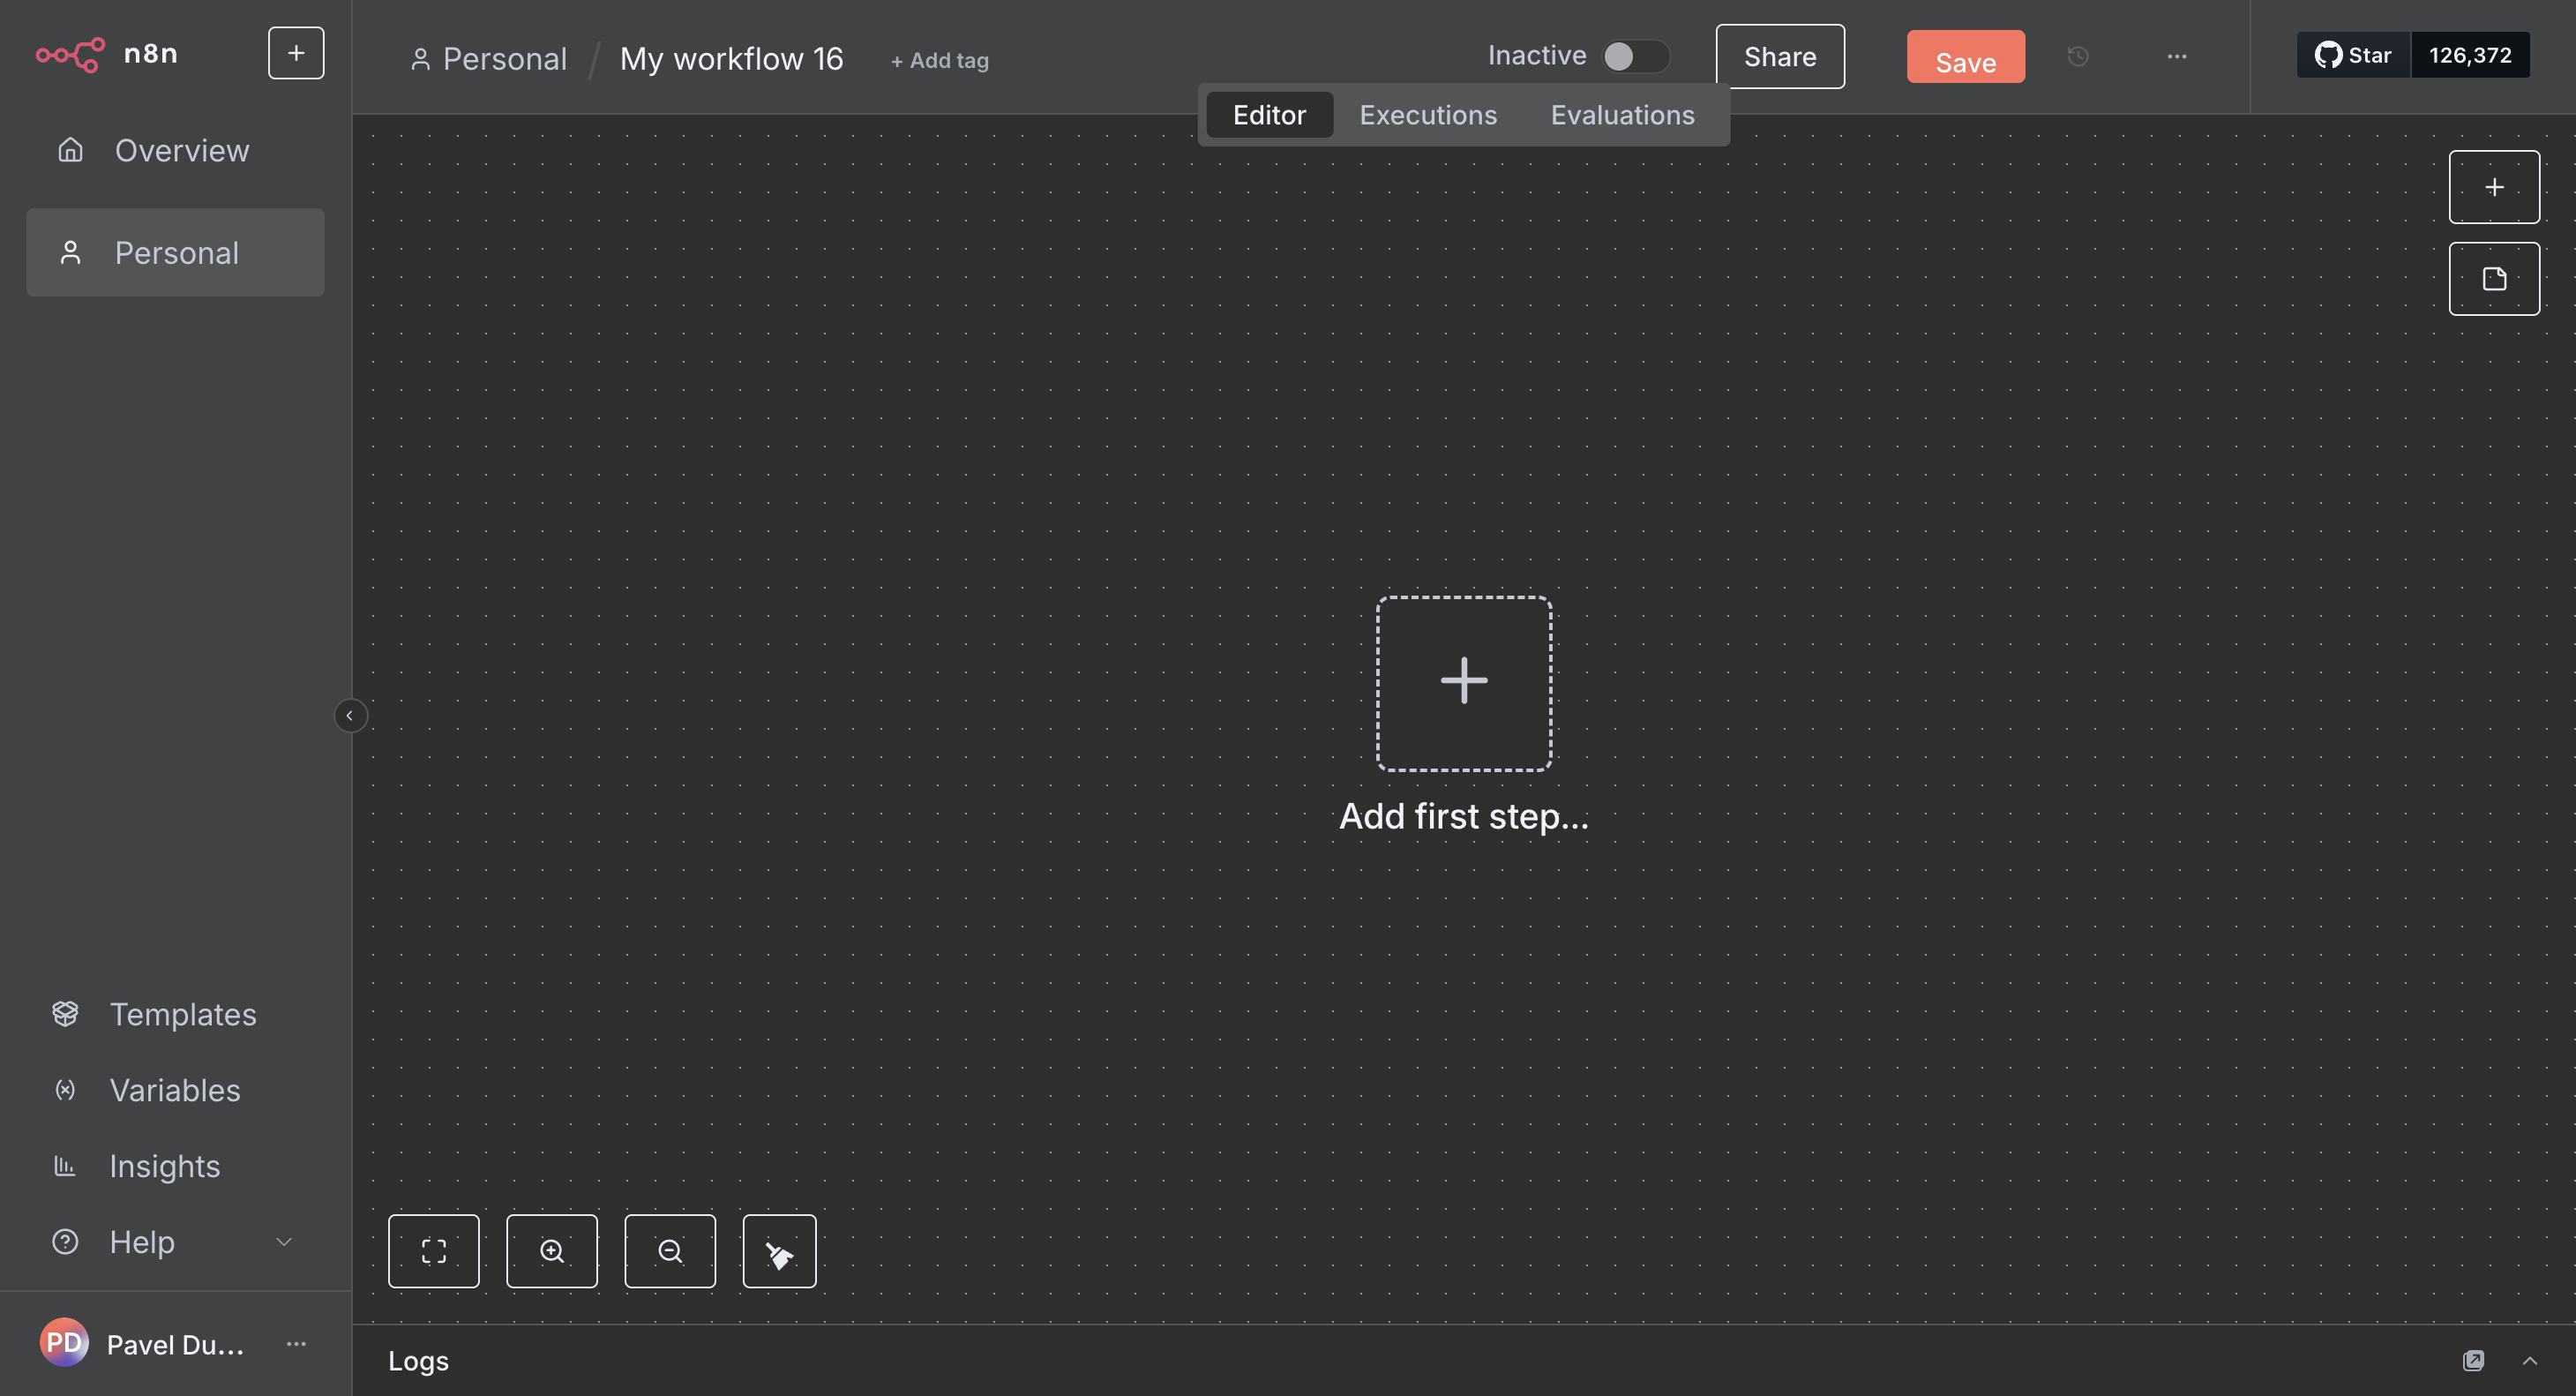Collapse the left sidebar

pyautogui.click(x=349, y=715)
